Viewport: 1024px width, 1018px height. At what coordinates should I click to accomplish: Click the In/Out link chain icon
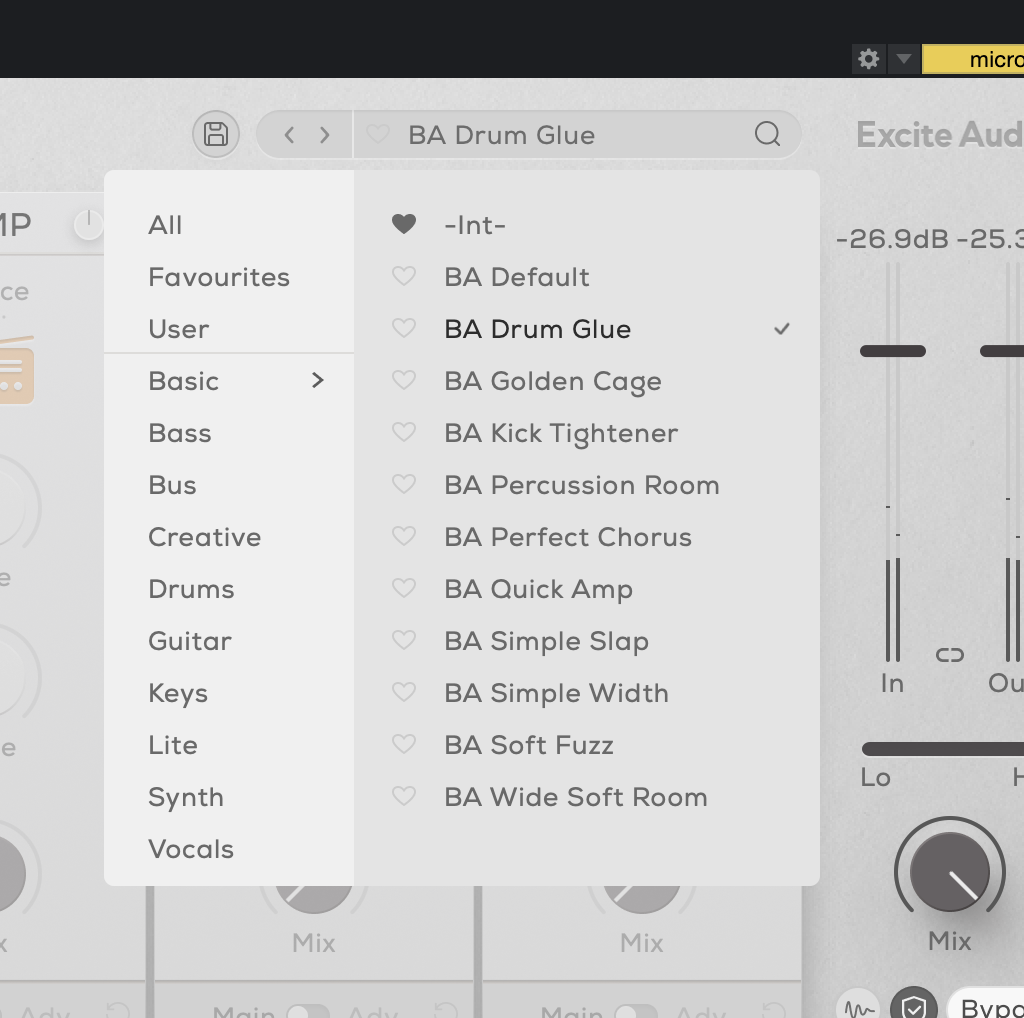949,655
